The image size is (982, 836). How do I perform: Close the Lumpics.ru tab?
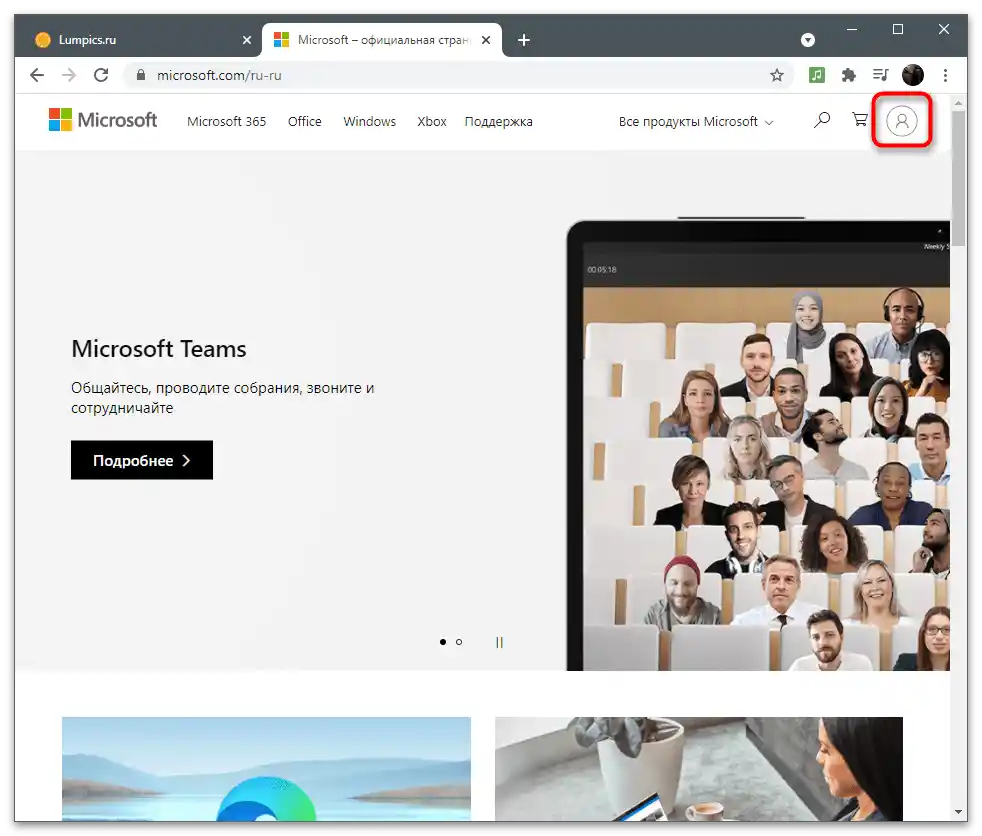click(x=247, y=40)
